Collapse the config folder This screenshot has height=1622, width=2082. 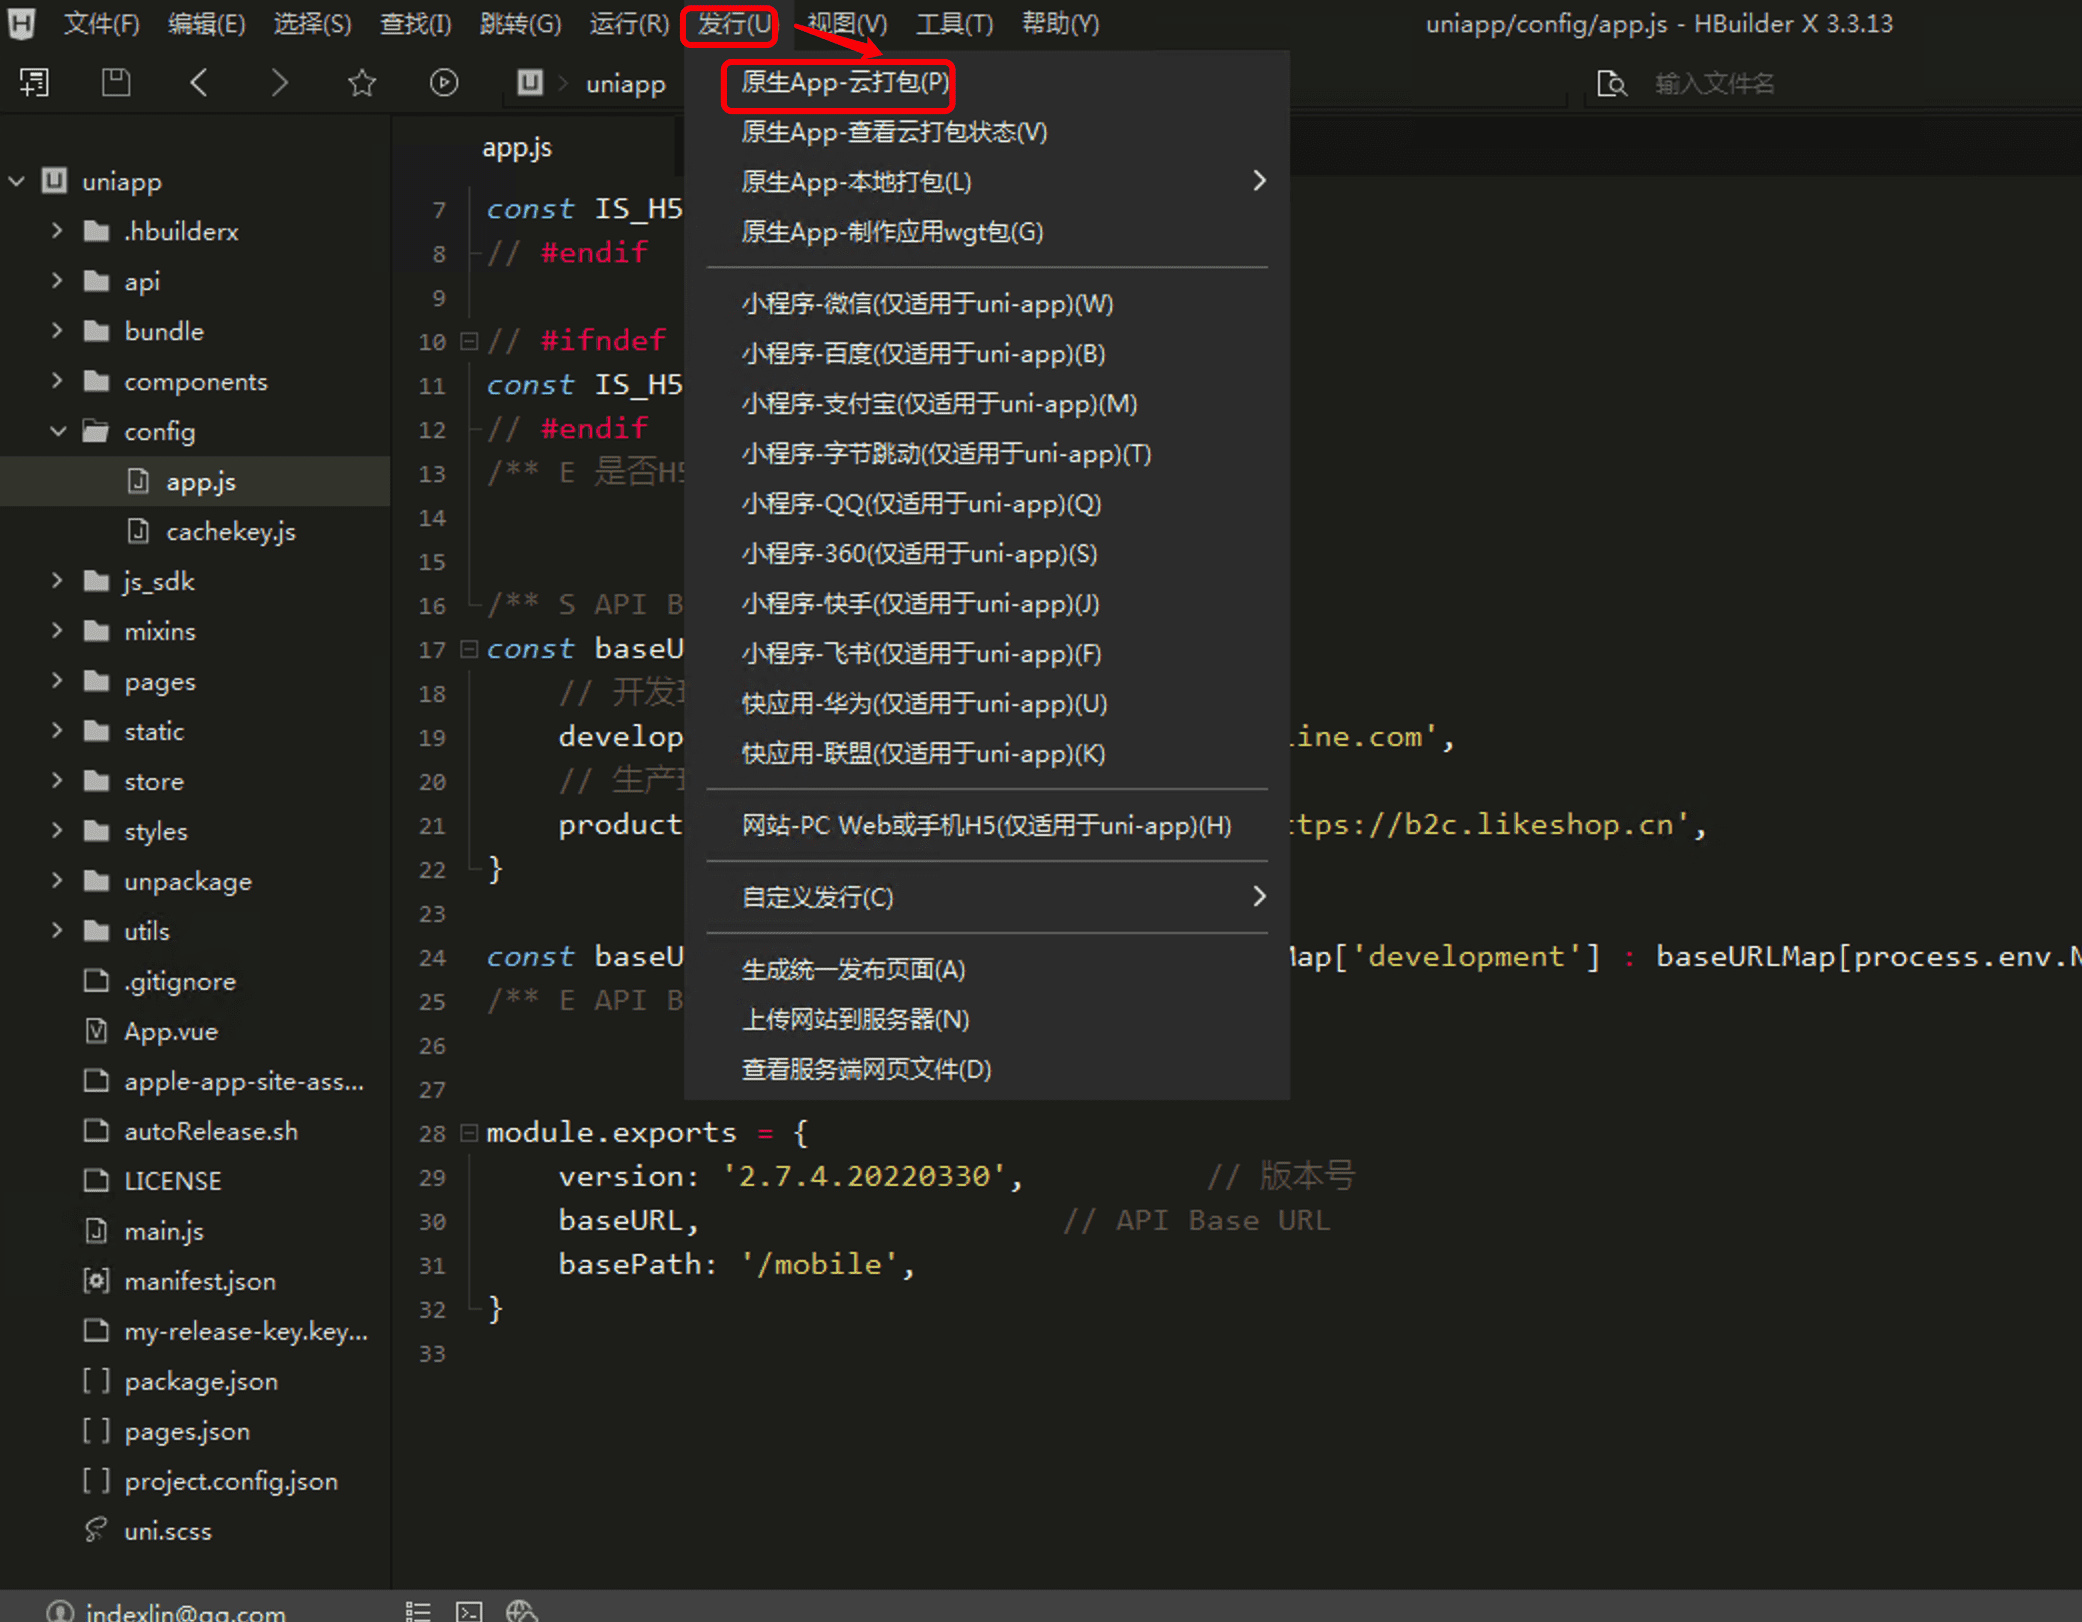pos(58,431)
